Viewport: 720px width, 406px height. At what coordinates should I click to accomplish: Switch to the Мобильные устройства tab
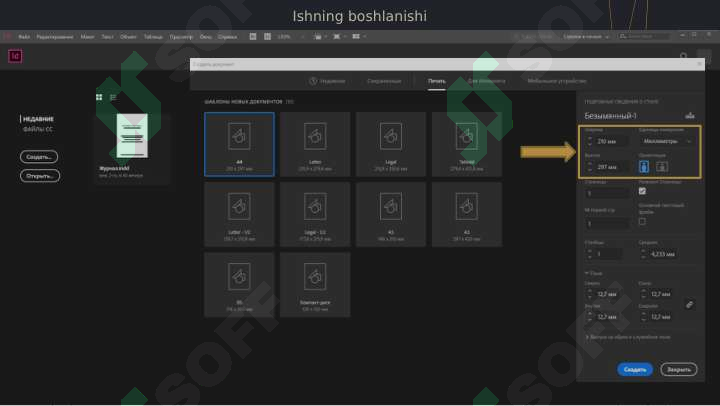557,81
